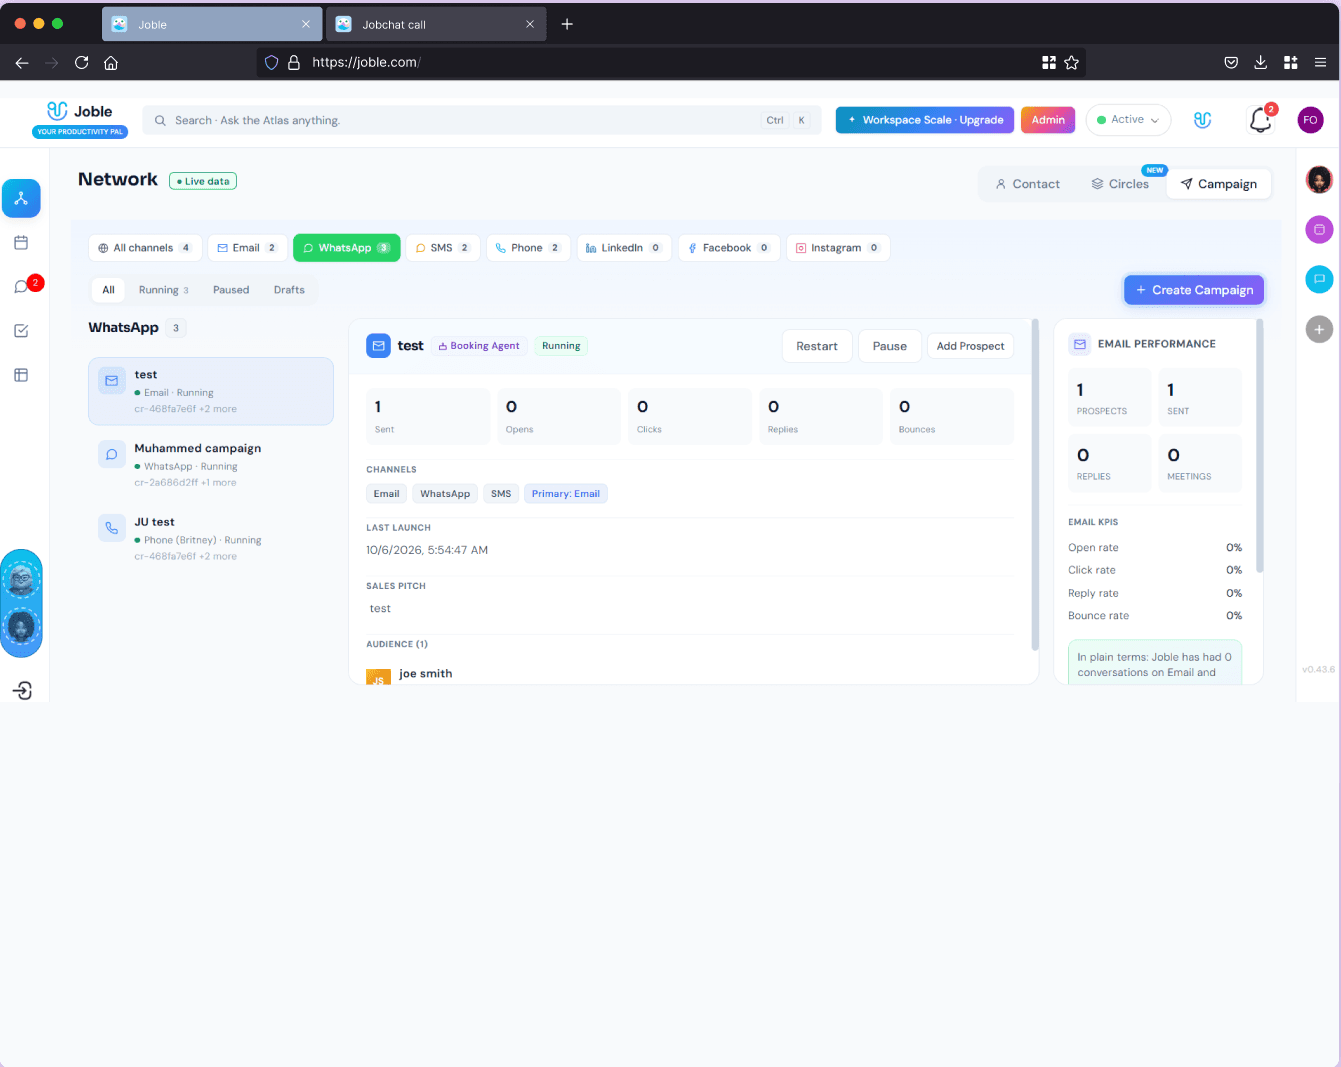Click the shield icon in address bar
This screenshot has height=1067, width=1341.
(x=271, y=62)
